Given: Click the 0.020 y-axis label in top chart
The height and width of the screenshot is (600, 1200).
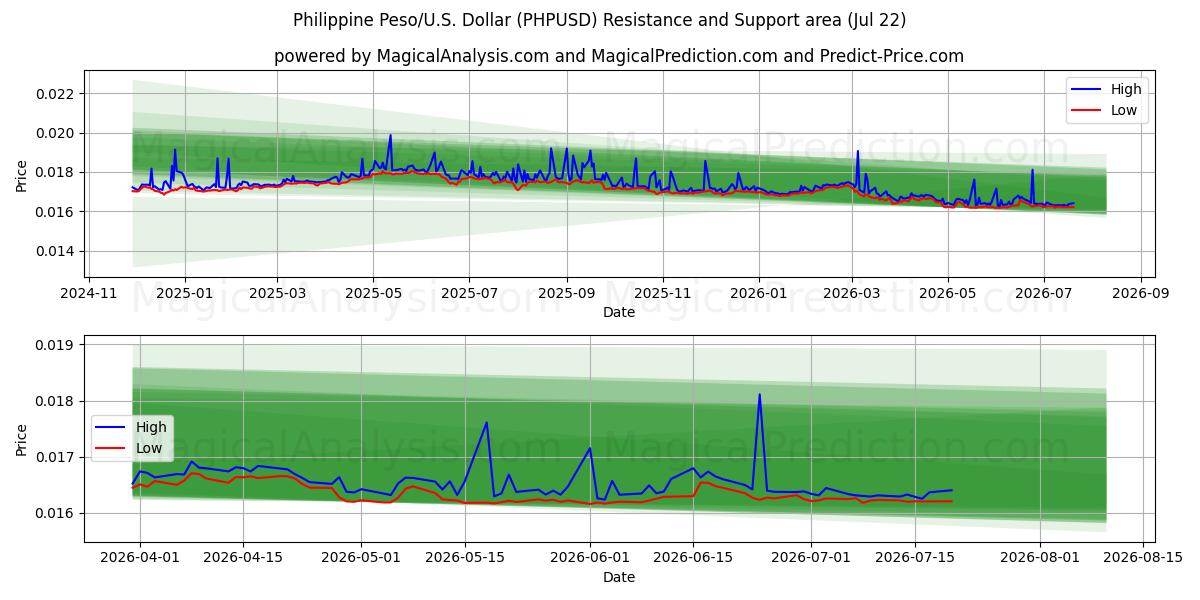Looking at the screenshot, I should pyautogui.click(x=57, y=133).
